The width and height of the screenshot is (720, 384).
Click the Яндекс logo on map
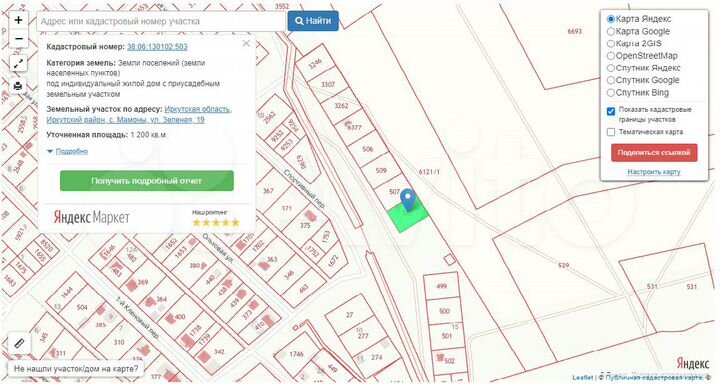tap(692, 364)
